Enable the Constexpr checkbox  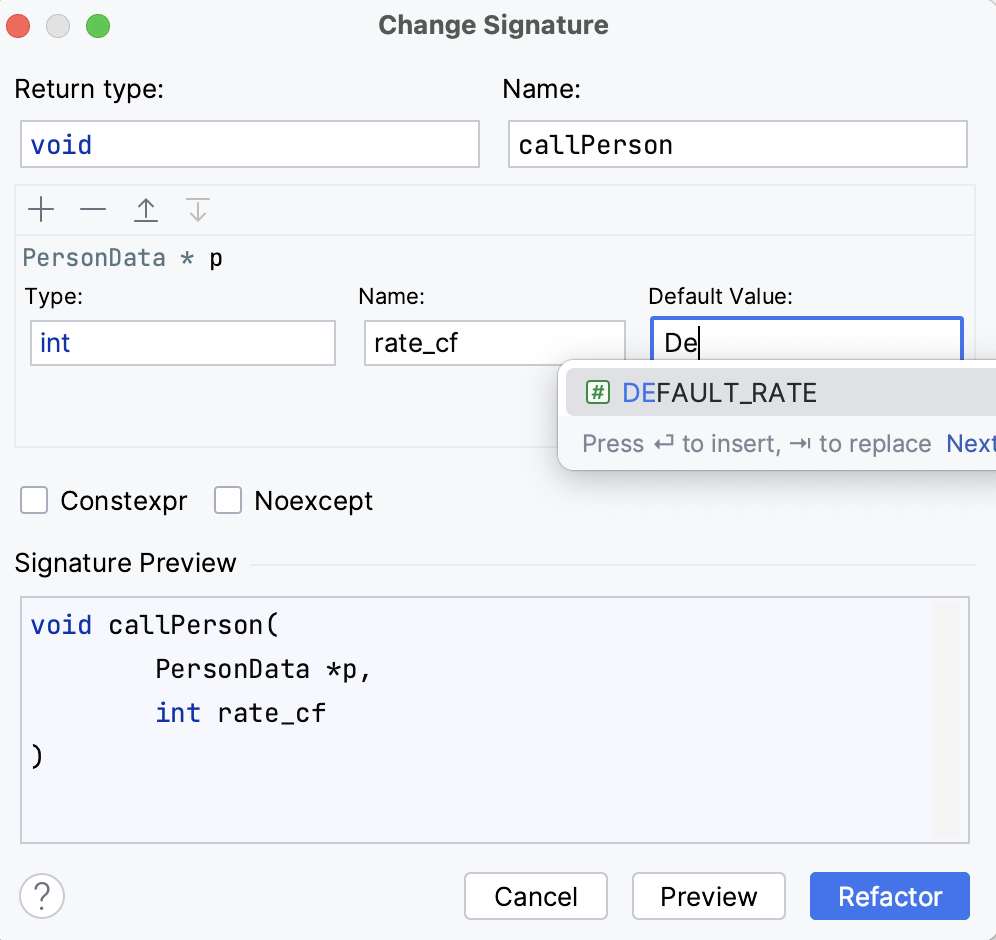[33, 500]
